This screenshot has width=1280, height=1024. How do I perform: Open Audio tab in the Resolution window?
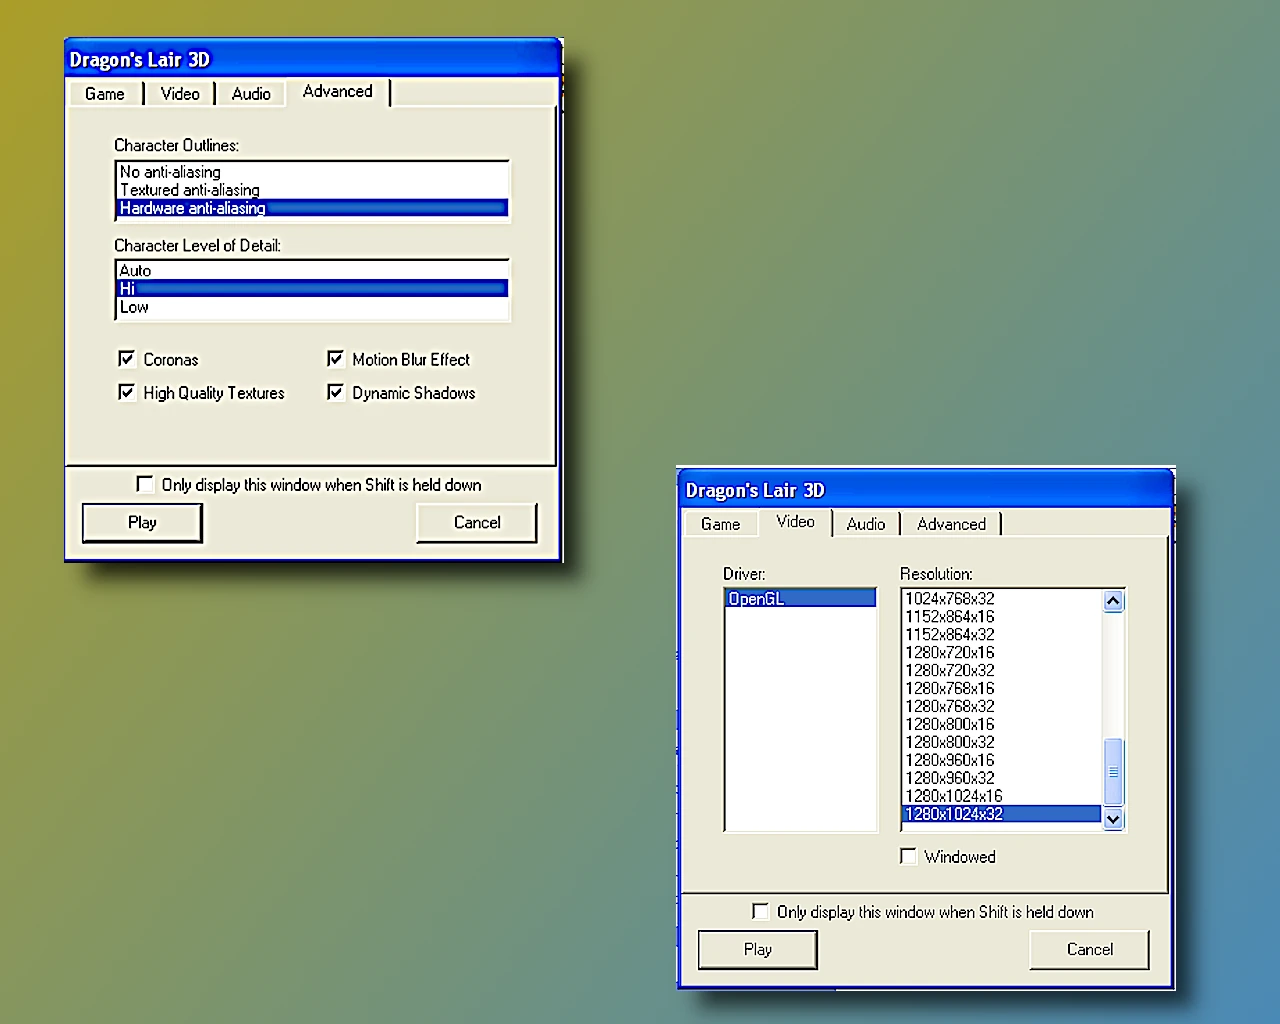[x=866, y=524]
